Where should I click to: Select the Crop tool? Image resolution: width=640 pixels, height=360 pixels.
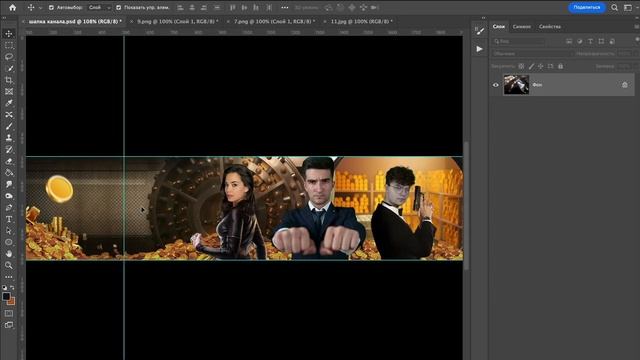(x=9, y=80)
